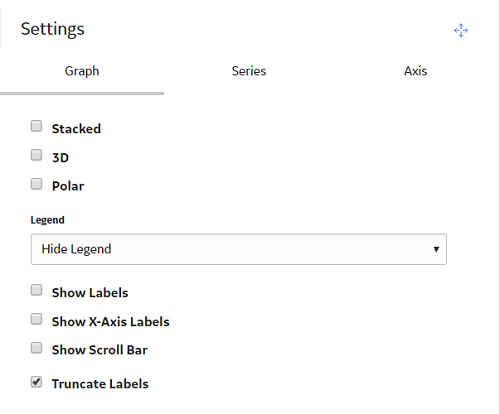Click the Show Scroll Bar label text
The height and width of the screenshot is (414, 500).
pyautogui.click(x=100, y=350)
